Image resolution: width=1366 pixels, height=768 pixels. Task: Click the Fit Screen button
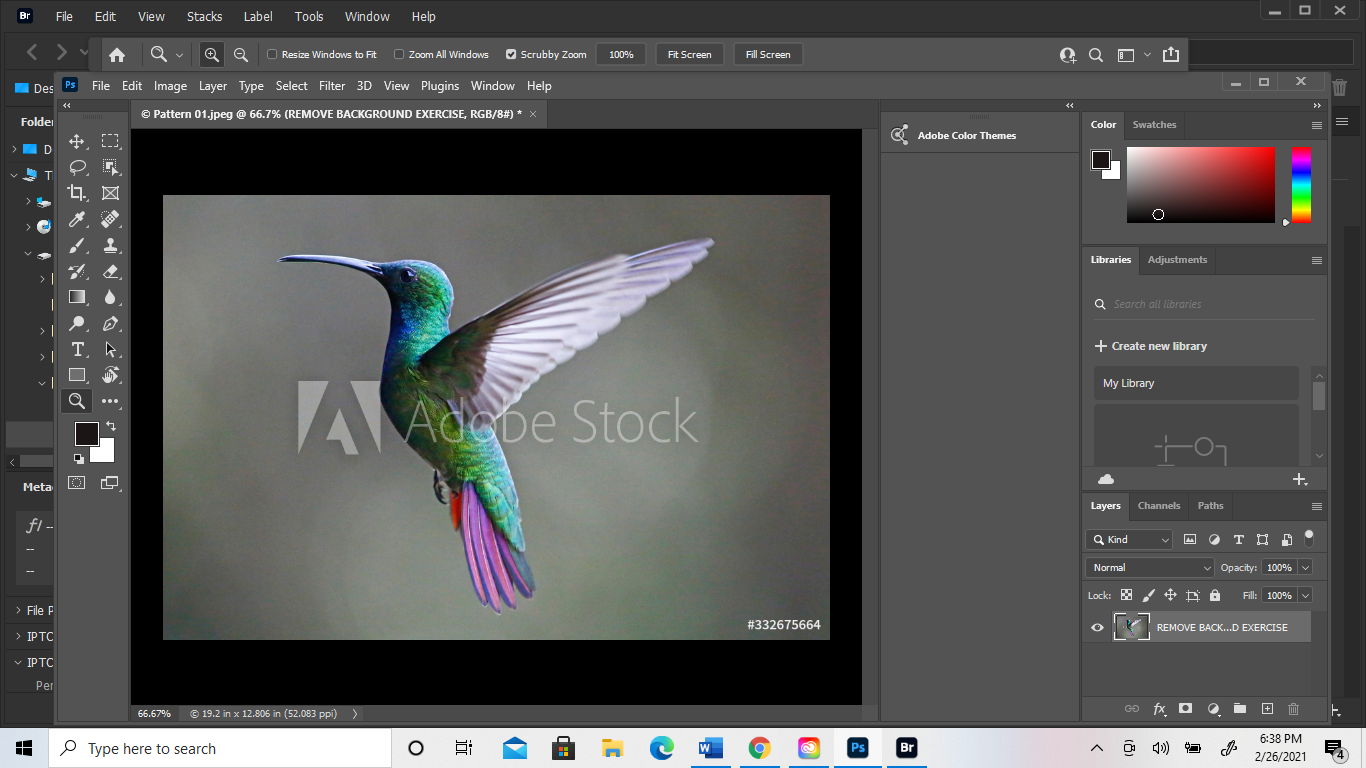689,54
